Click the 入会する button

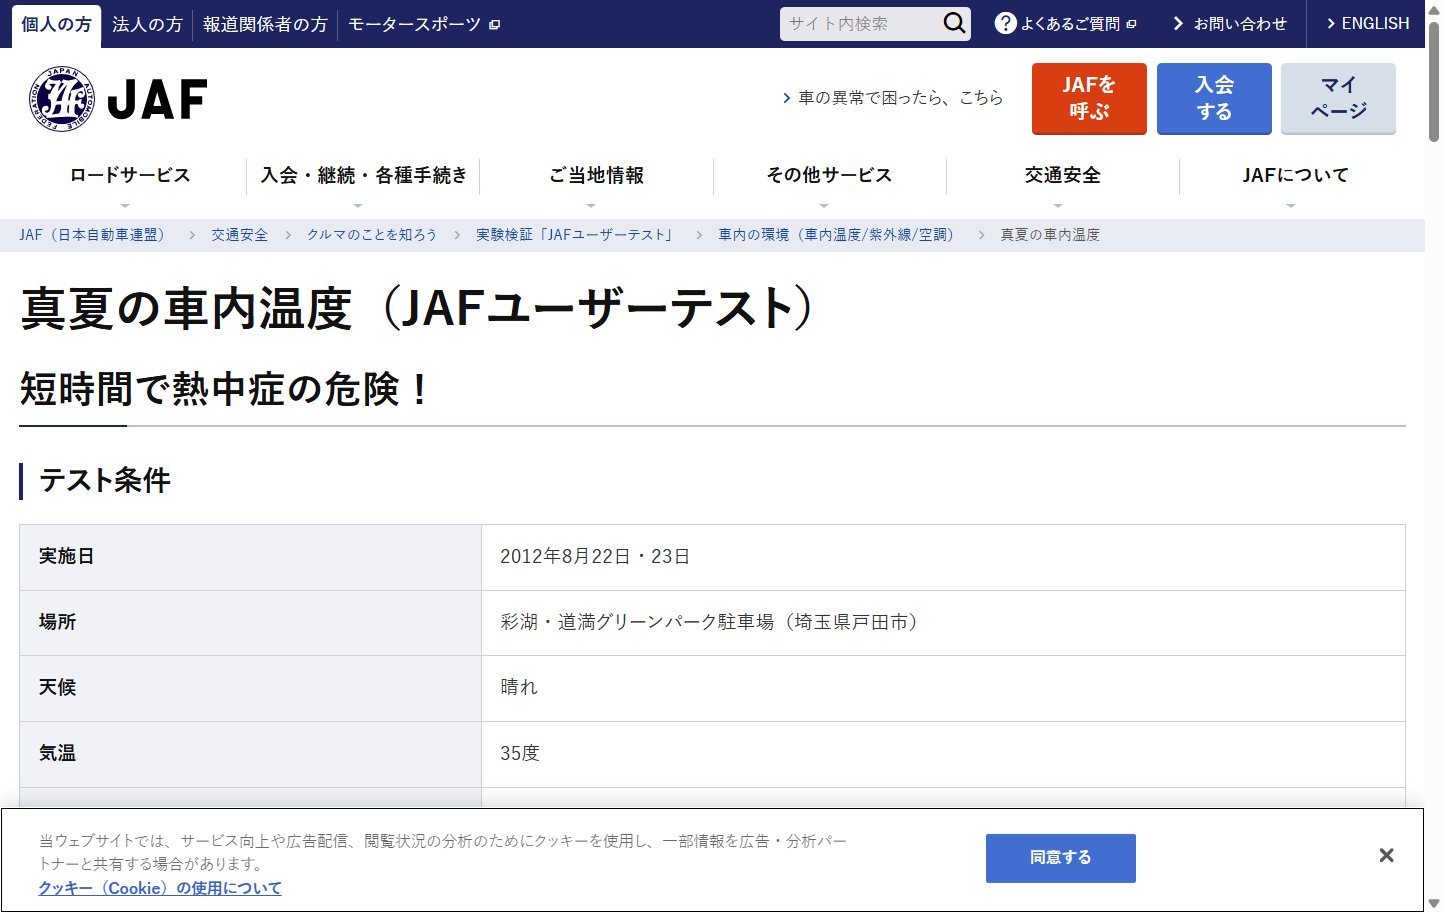click(x=1214, y=98)
